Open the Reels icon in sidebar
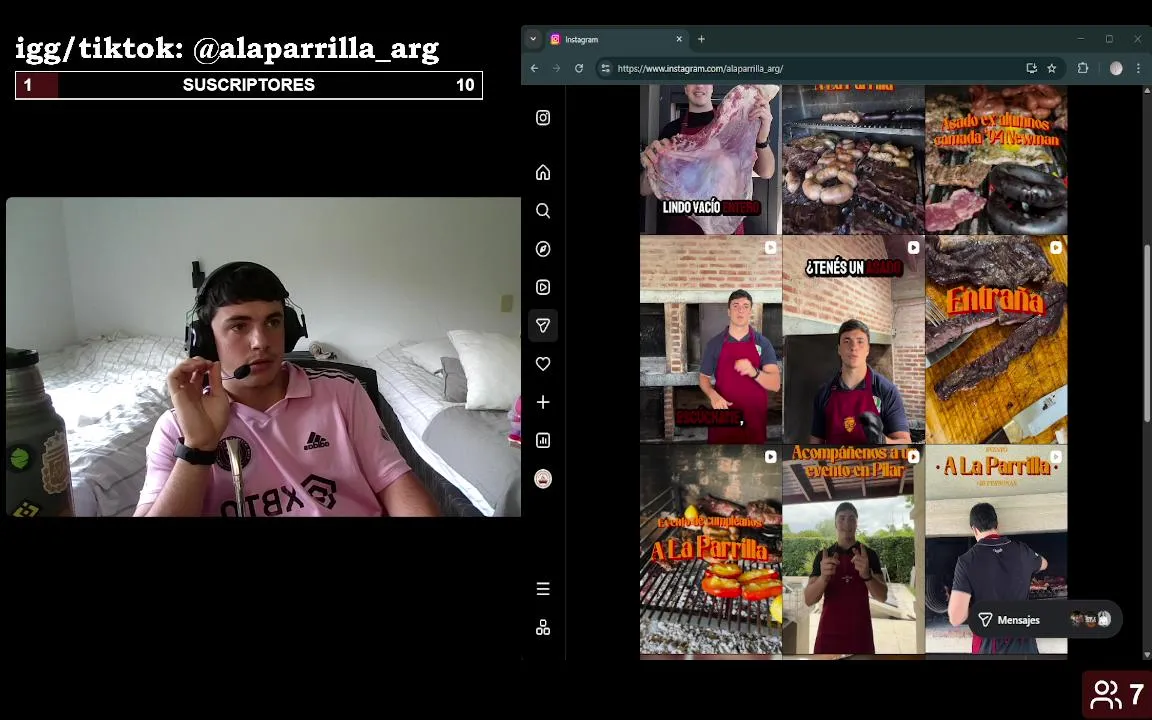The width and height of the screenshot is (1152, 720). point(543,287)
